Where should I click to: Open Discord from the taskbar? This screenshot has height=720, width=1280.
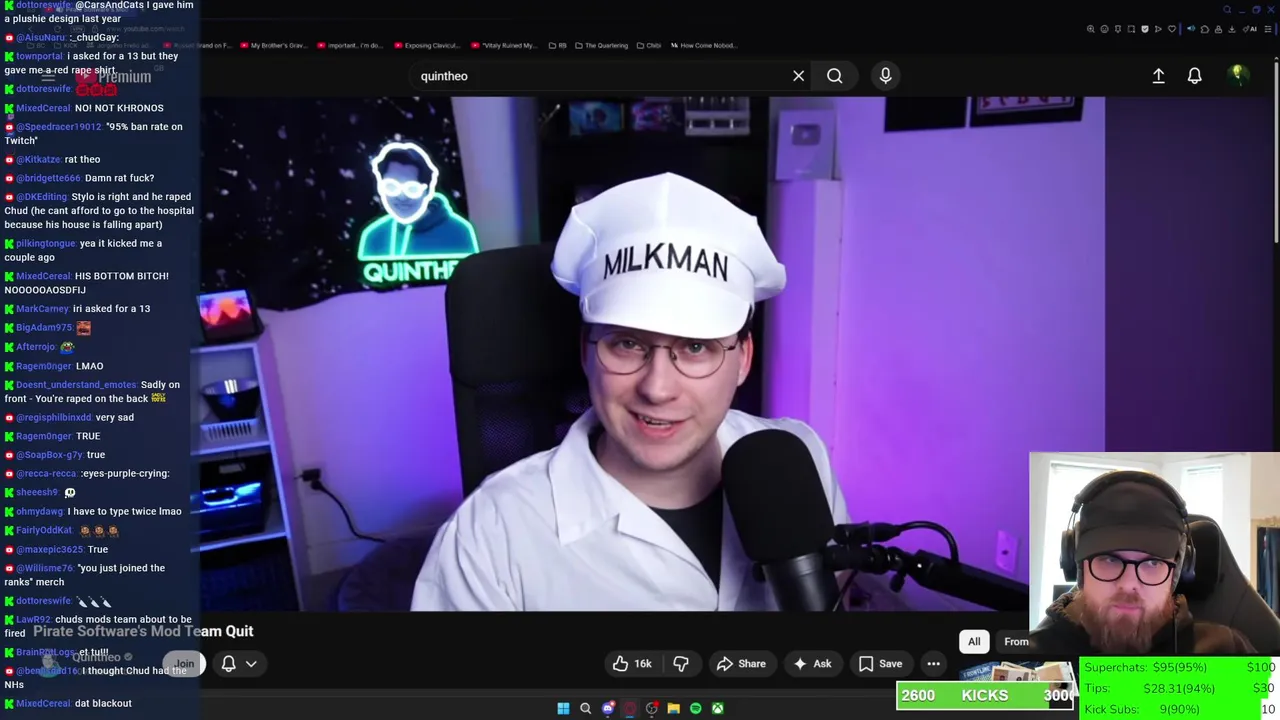coord(607,708)
